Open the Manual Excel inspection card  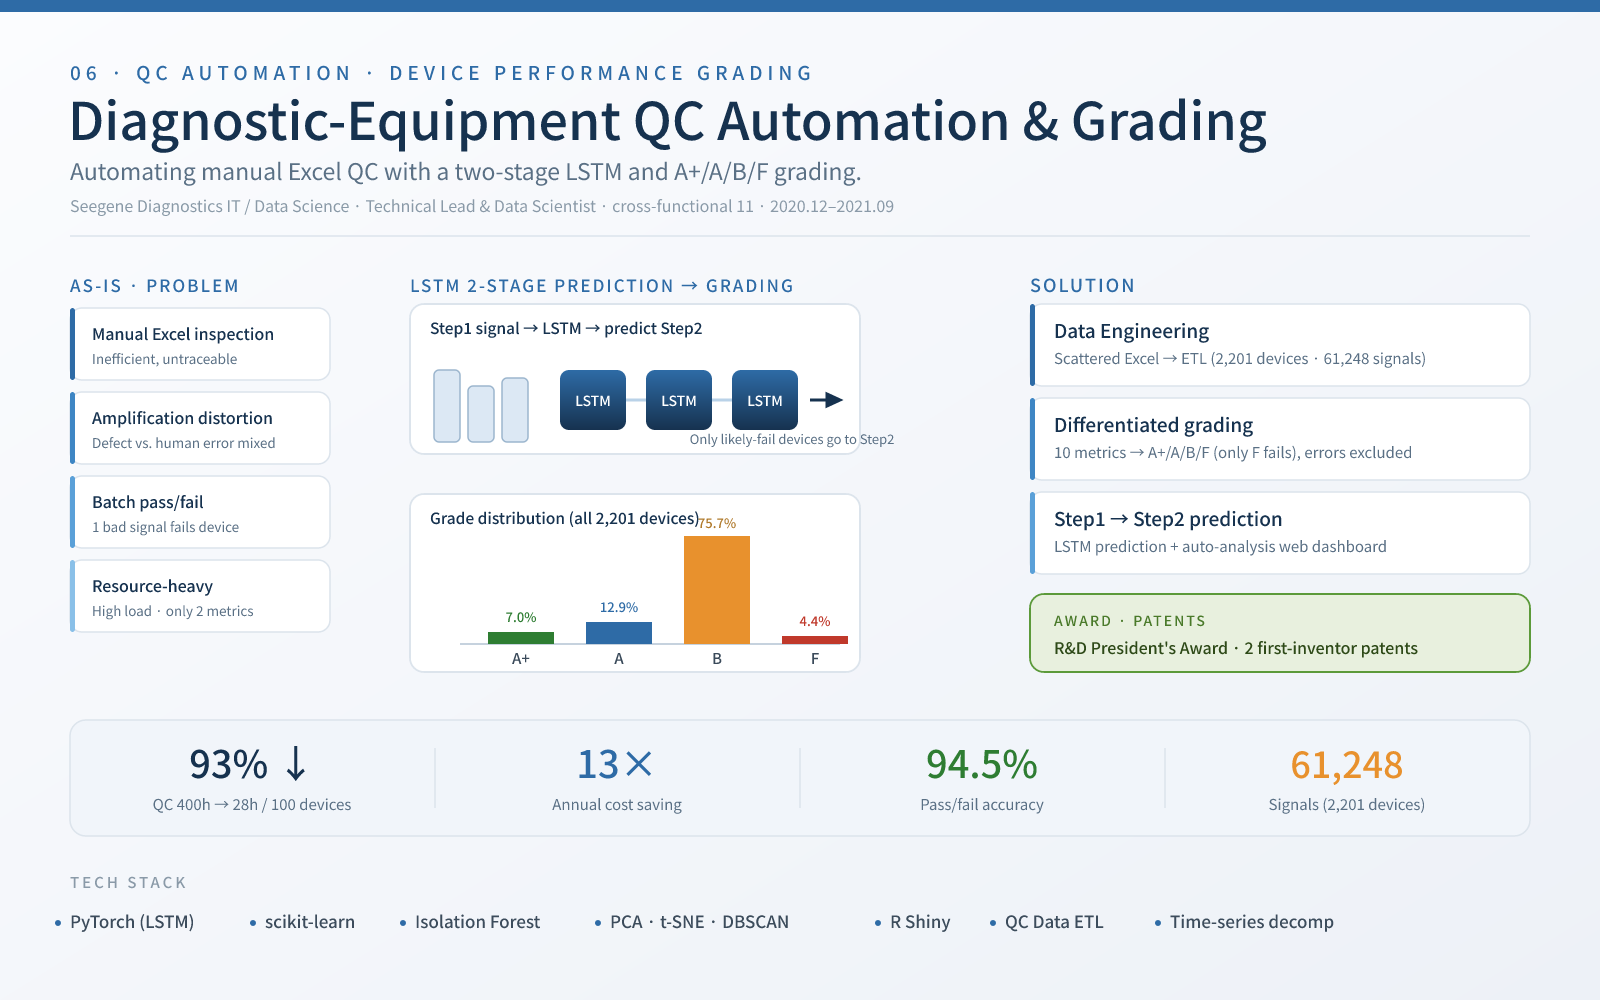click(x=200, y=344)
